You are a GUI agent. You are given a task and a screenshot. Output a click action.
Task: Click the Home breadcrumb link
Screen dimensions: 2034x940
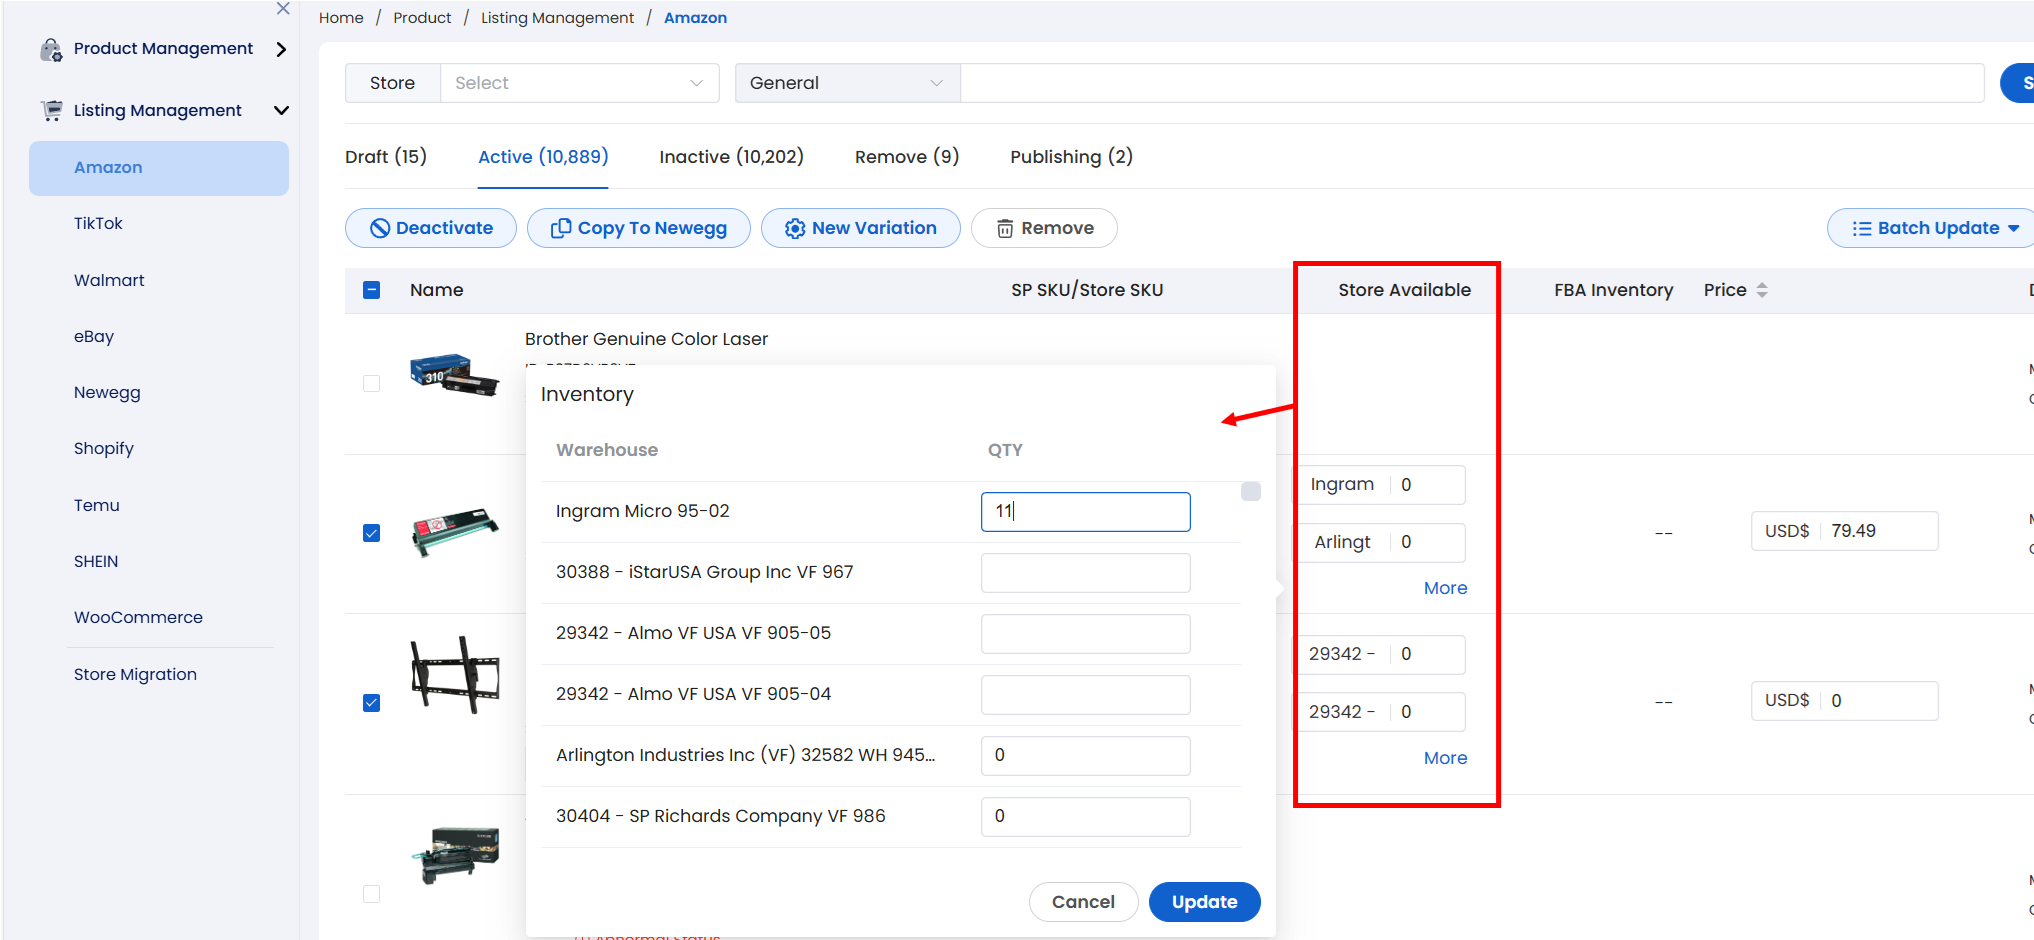click(341, 18)
